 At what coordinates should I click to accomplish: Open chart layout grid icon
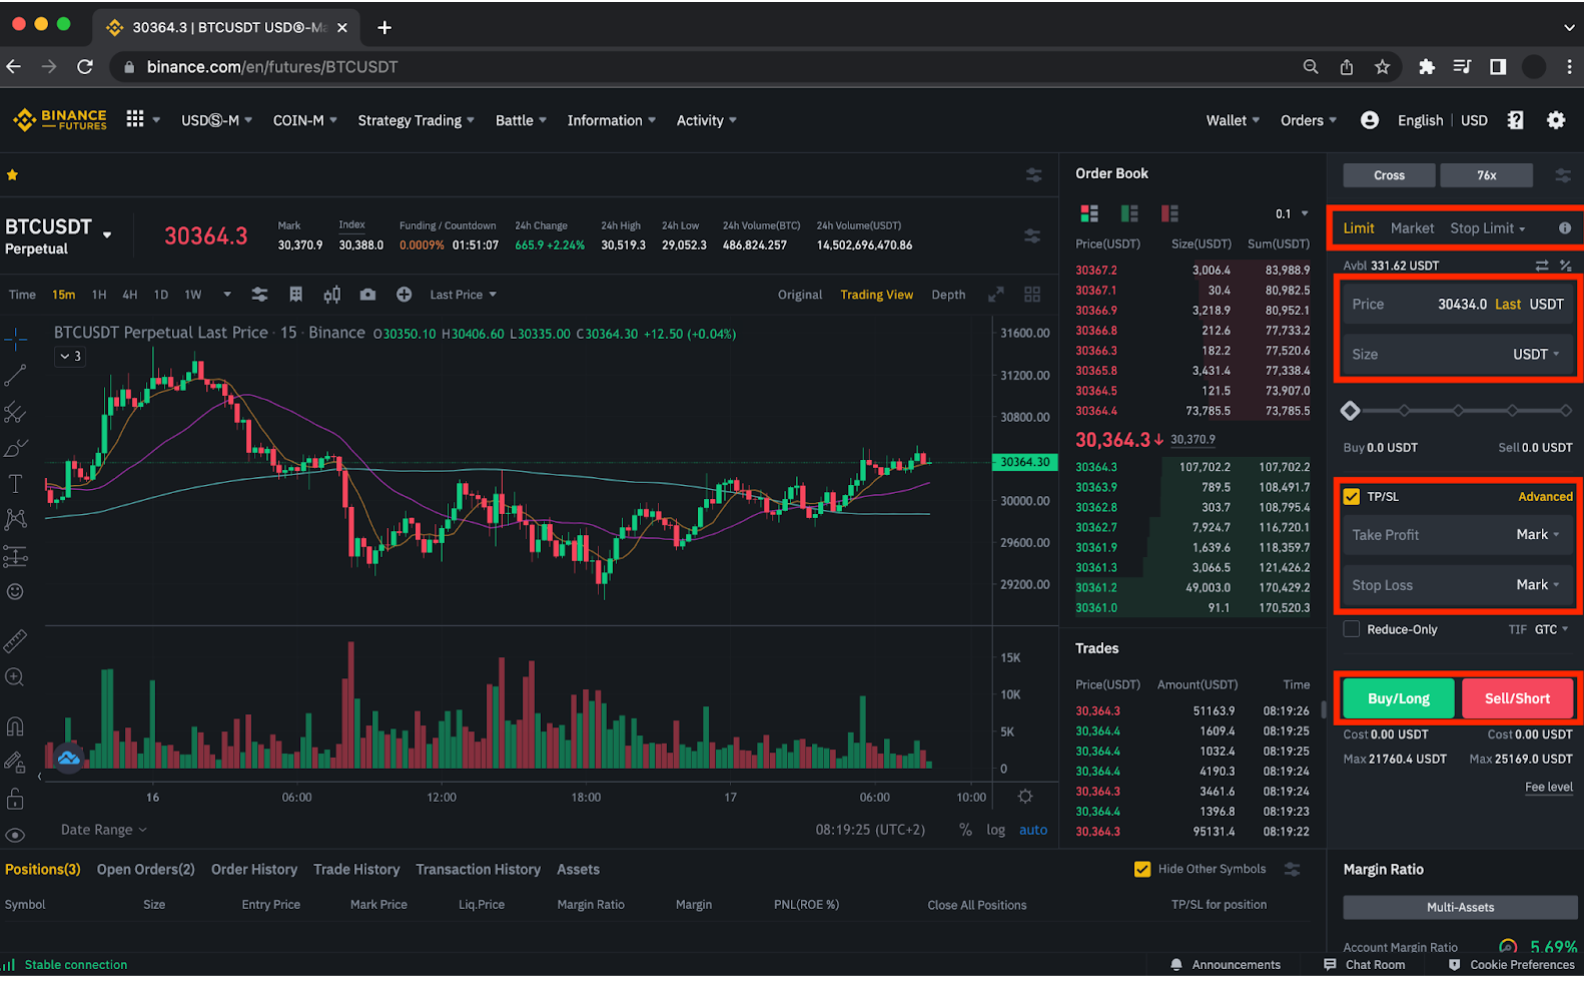click(x=1032, y=294)
